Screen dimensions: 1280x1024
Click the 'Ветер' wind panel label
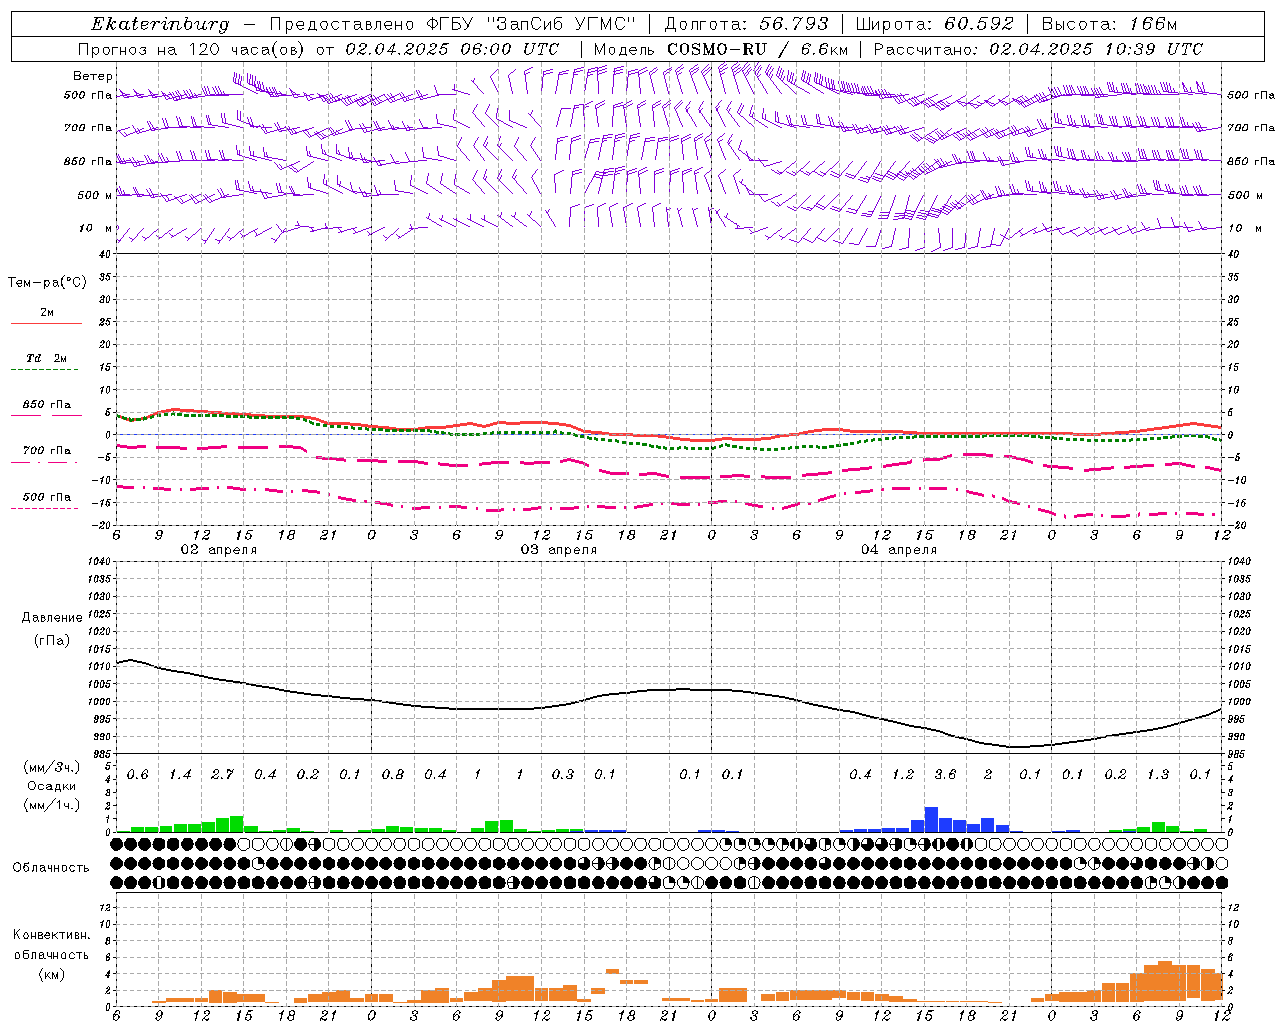click(93, 76)
